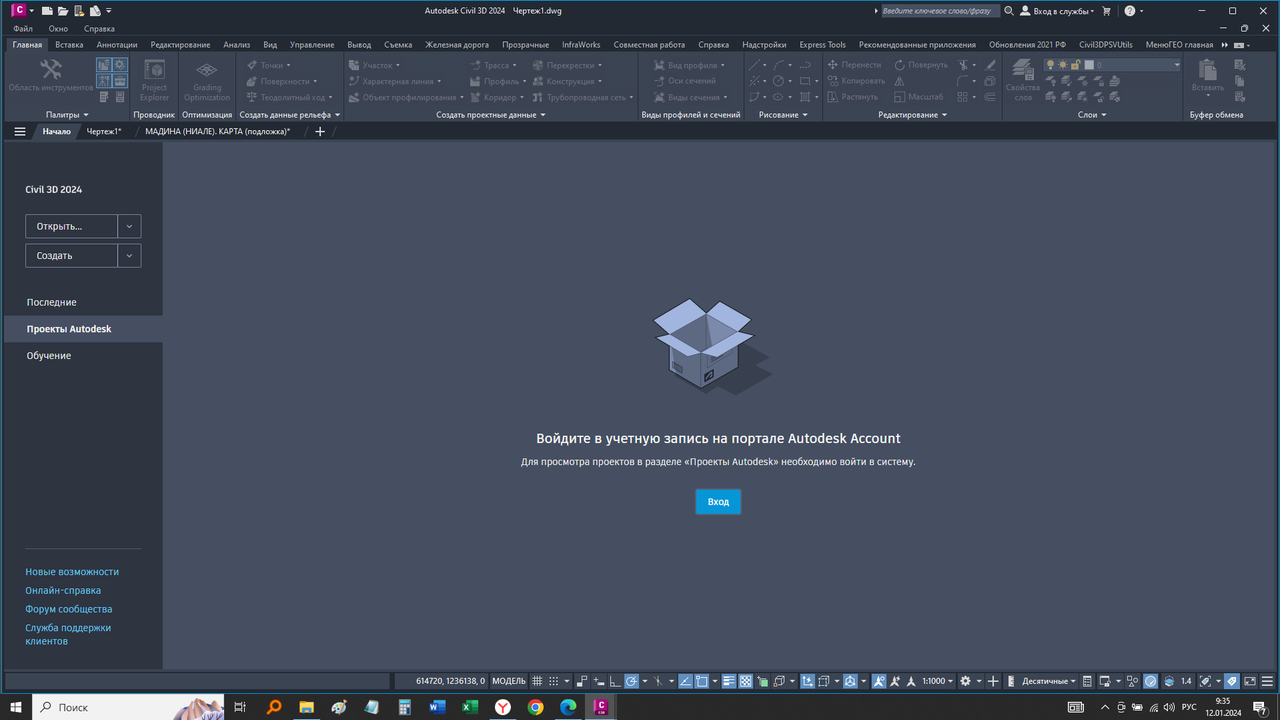Screen dimensions: 1280x720
Task: Toggle ortho mode in the status bar
Action: pyautogui.click(x=615, y=681)
